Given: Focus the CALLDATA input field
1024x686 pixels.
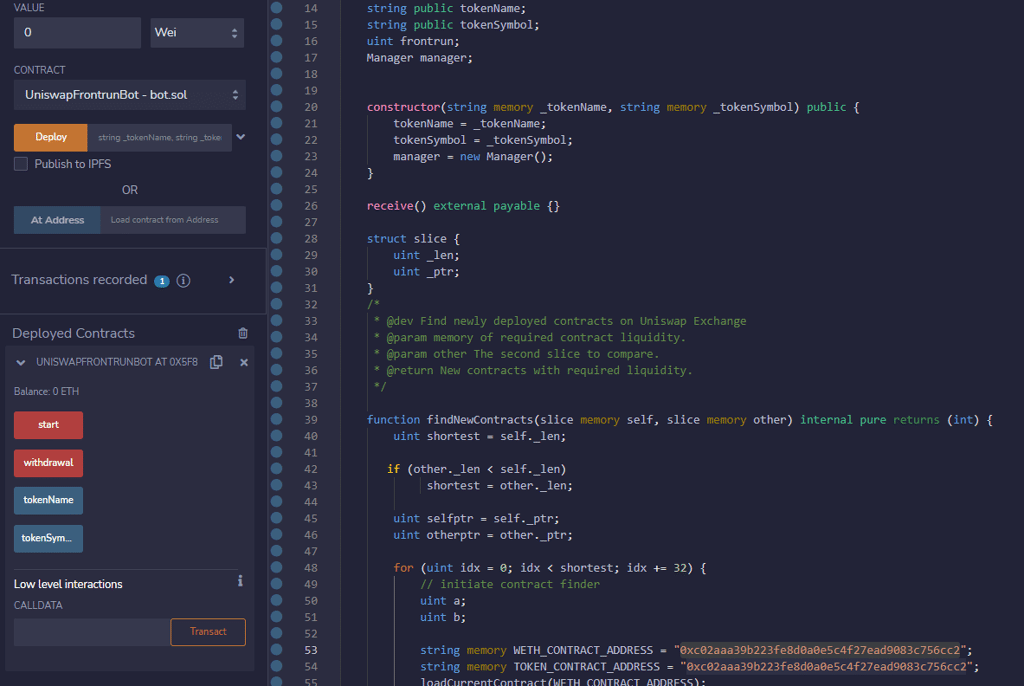Looking at the screenshot, I should [92, 632].
